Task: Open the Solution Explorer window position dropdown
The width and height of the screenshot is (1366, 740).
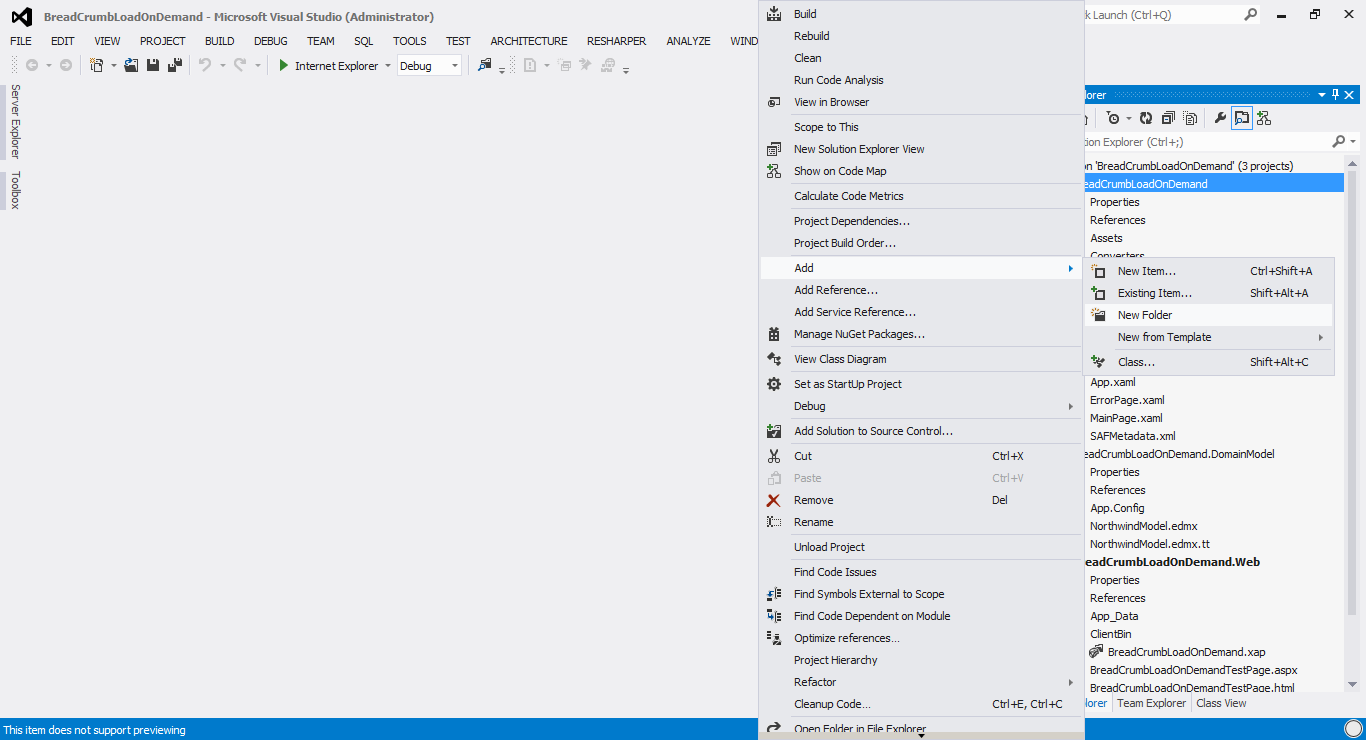Action: [1322, 95]
